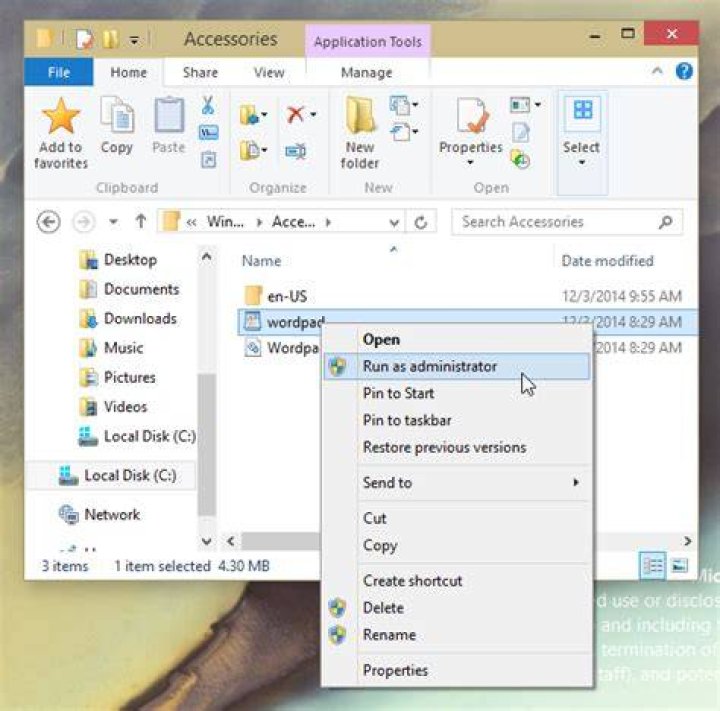Click the New folder icon
The image size is (720, 711).
pyautogui.click(x=360, y=115)
